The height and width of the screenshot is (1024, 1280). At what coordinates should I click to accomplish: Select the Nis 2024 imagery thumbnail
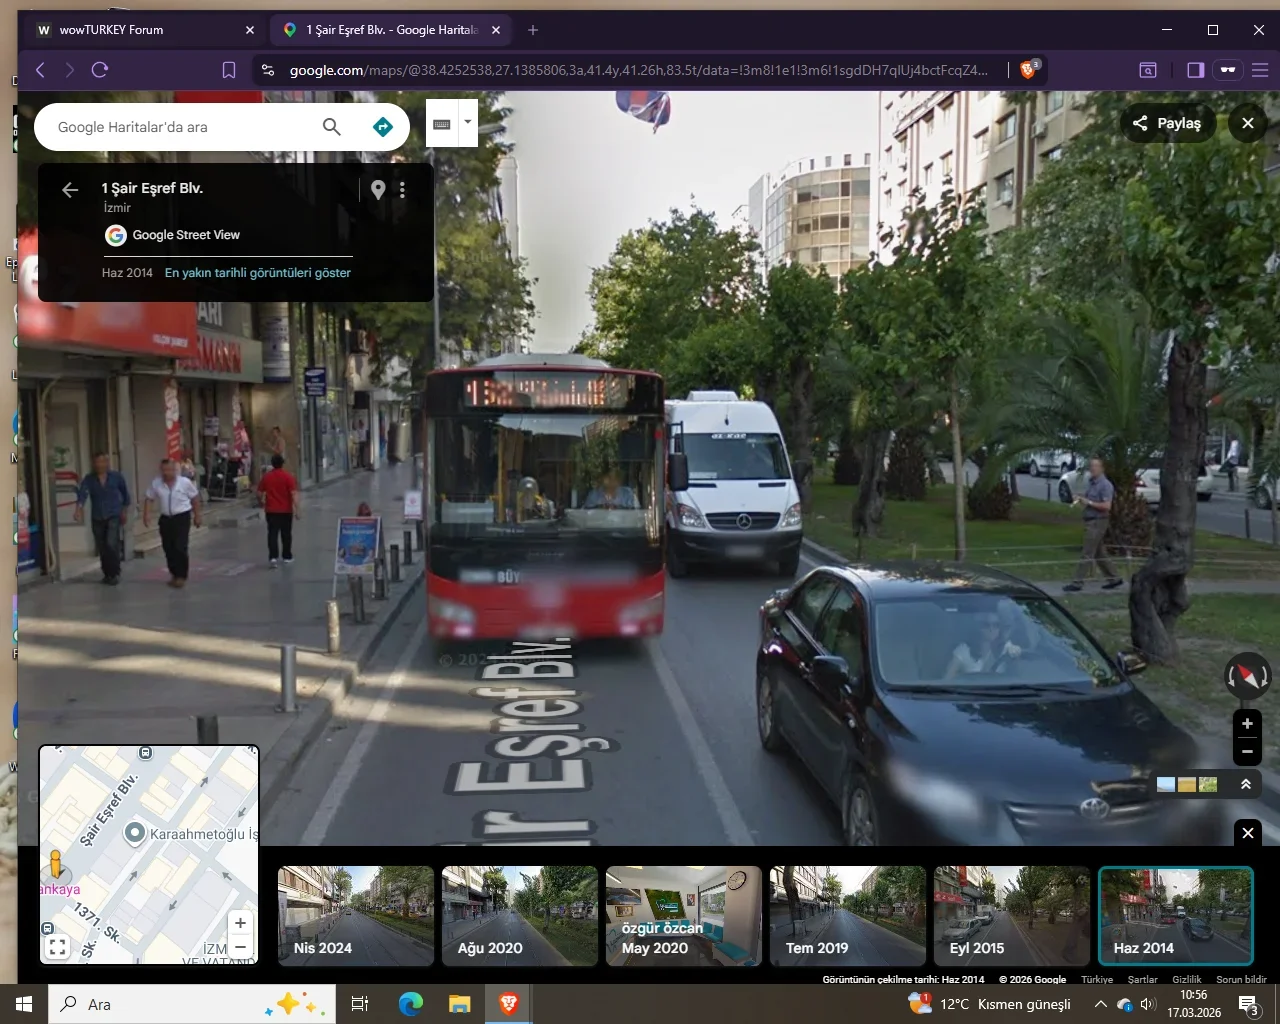coord(356,916)
